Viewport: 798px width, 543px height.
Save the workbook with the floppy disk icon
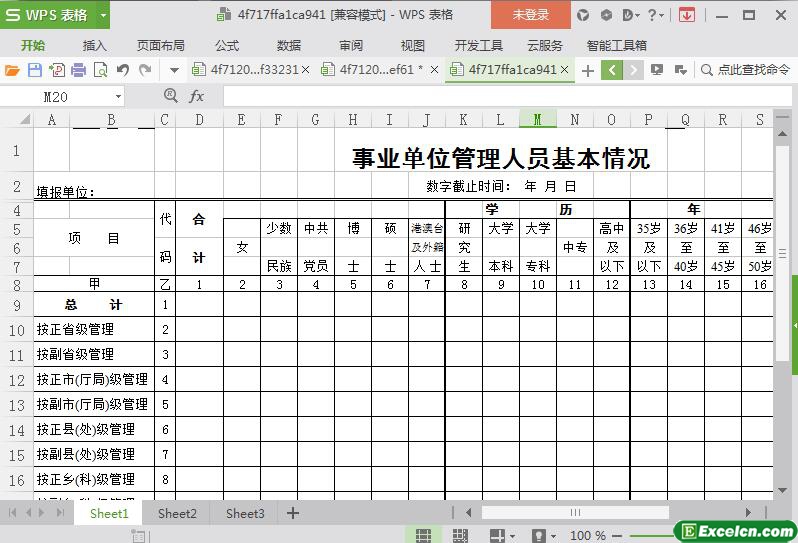point(35,70)
